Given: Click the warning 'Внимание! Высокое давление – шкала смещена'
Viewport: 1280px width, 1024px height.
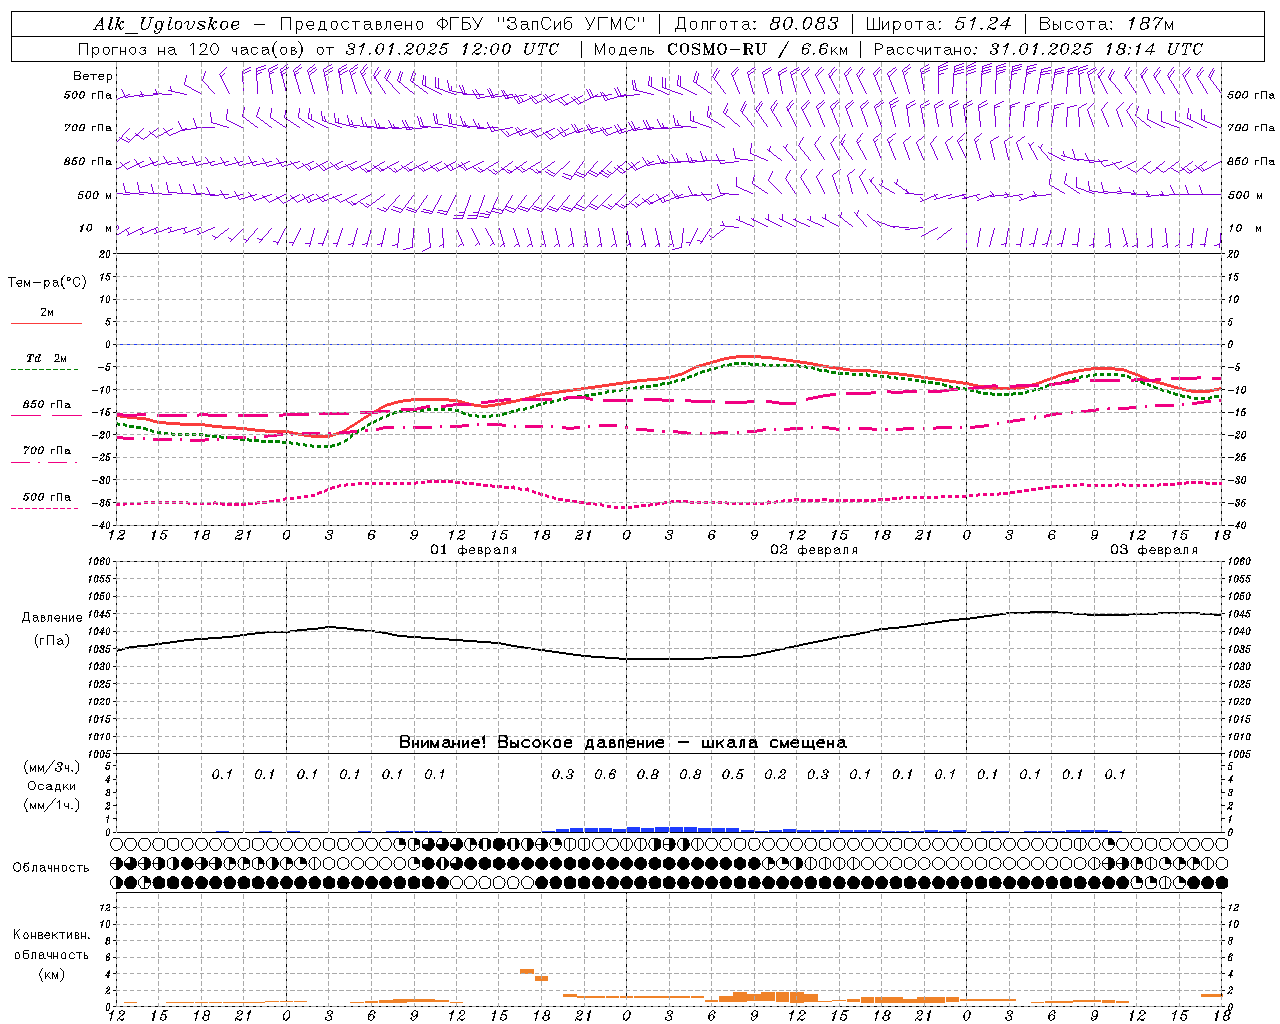Looking at the screenshot, I should pyautogui.click(x=623, y=743).
